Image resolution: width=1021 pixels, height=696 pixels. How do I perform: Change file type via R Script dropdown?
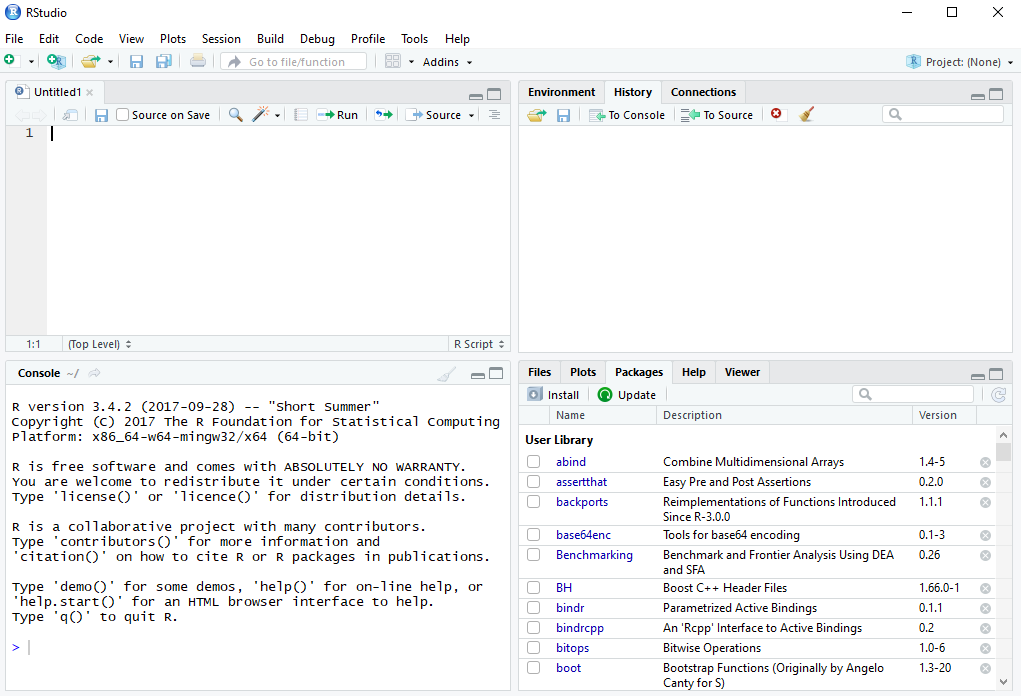[x=479, y=344]
